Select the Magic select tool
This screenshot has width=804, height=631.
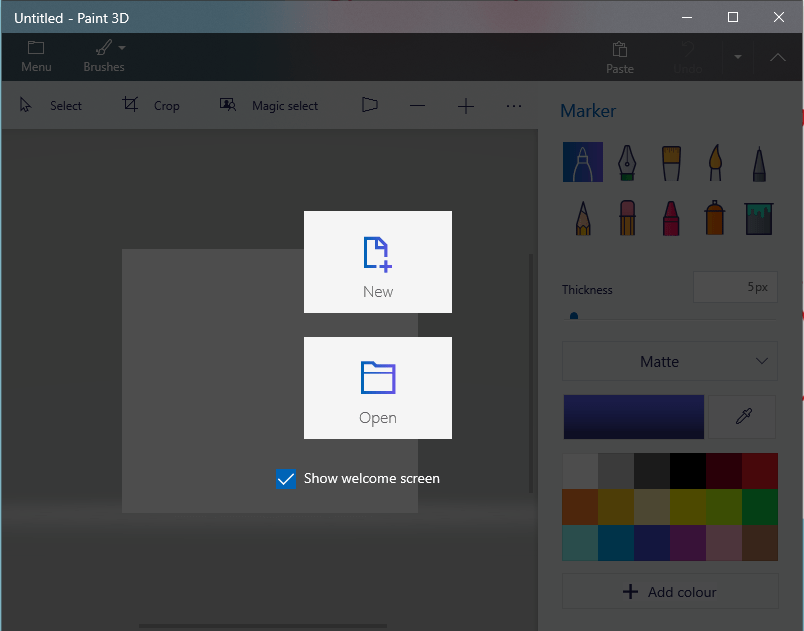268,105
